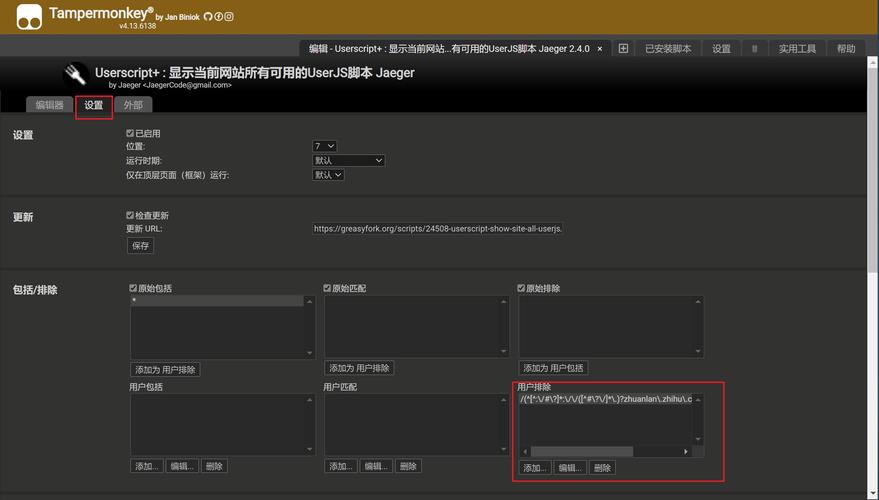Click the 保存 button

tap(140, 246)
